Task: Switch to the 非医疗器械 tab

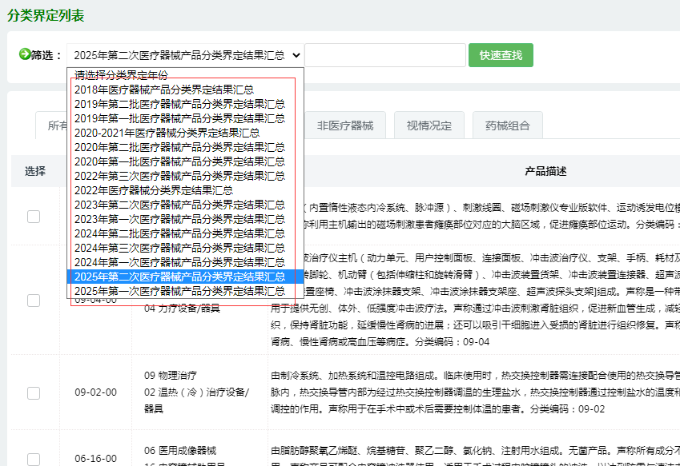Action: click(x=345, y=126)
